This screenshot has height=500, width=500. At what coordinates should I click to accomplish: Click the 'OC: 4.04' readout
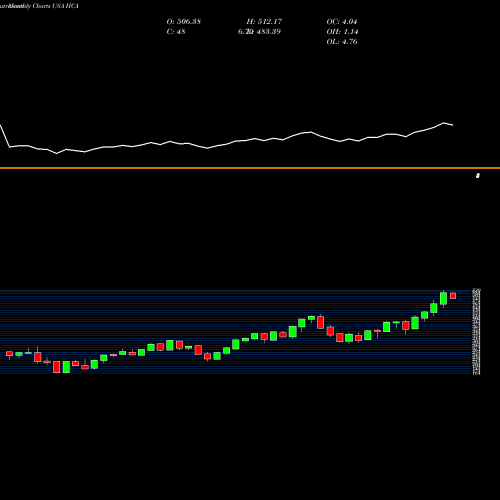click(x=342, y=22)
